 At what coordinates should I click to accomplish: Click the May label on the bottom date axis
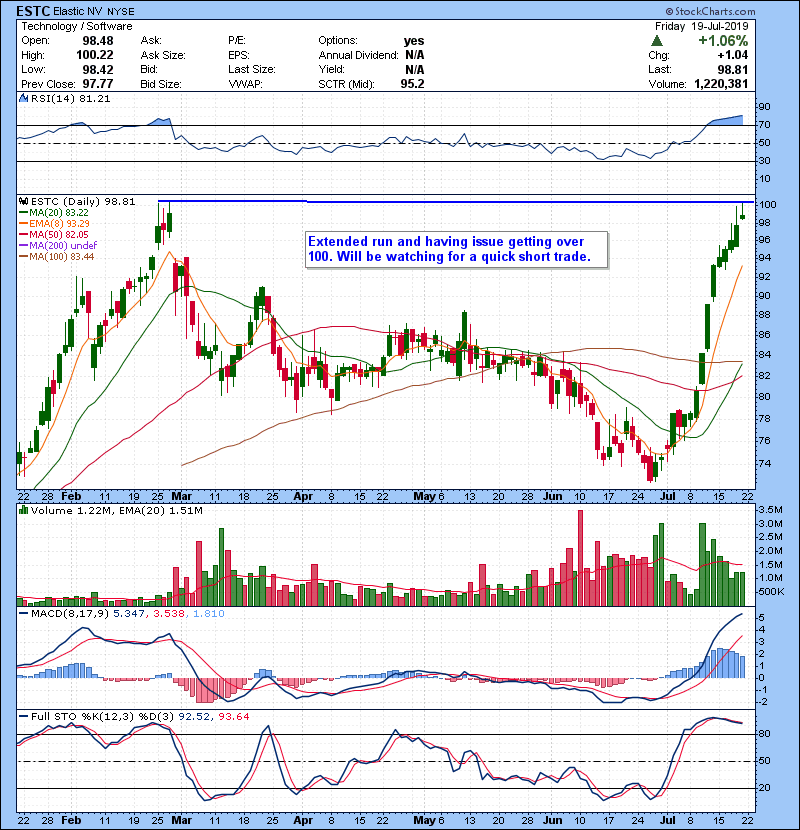tap(424, 820)
